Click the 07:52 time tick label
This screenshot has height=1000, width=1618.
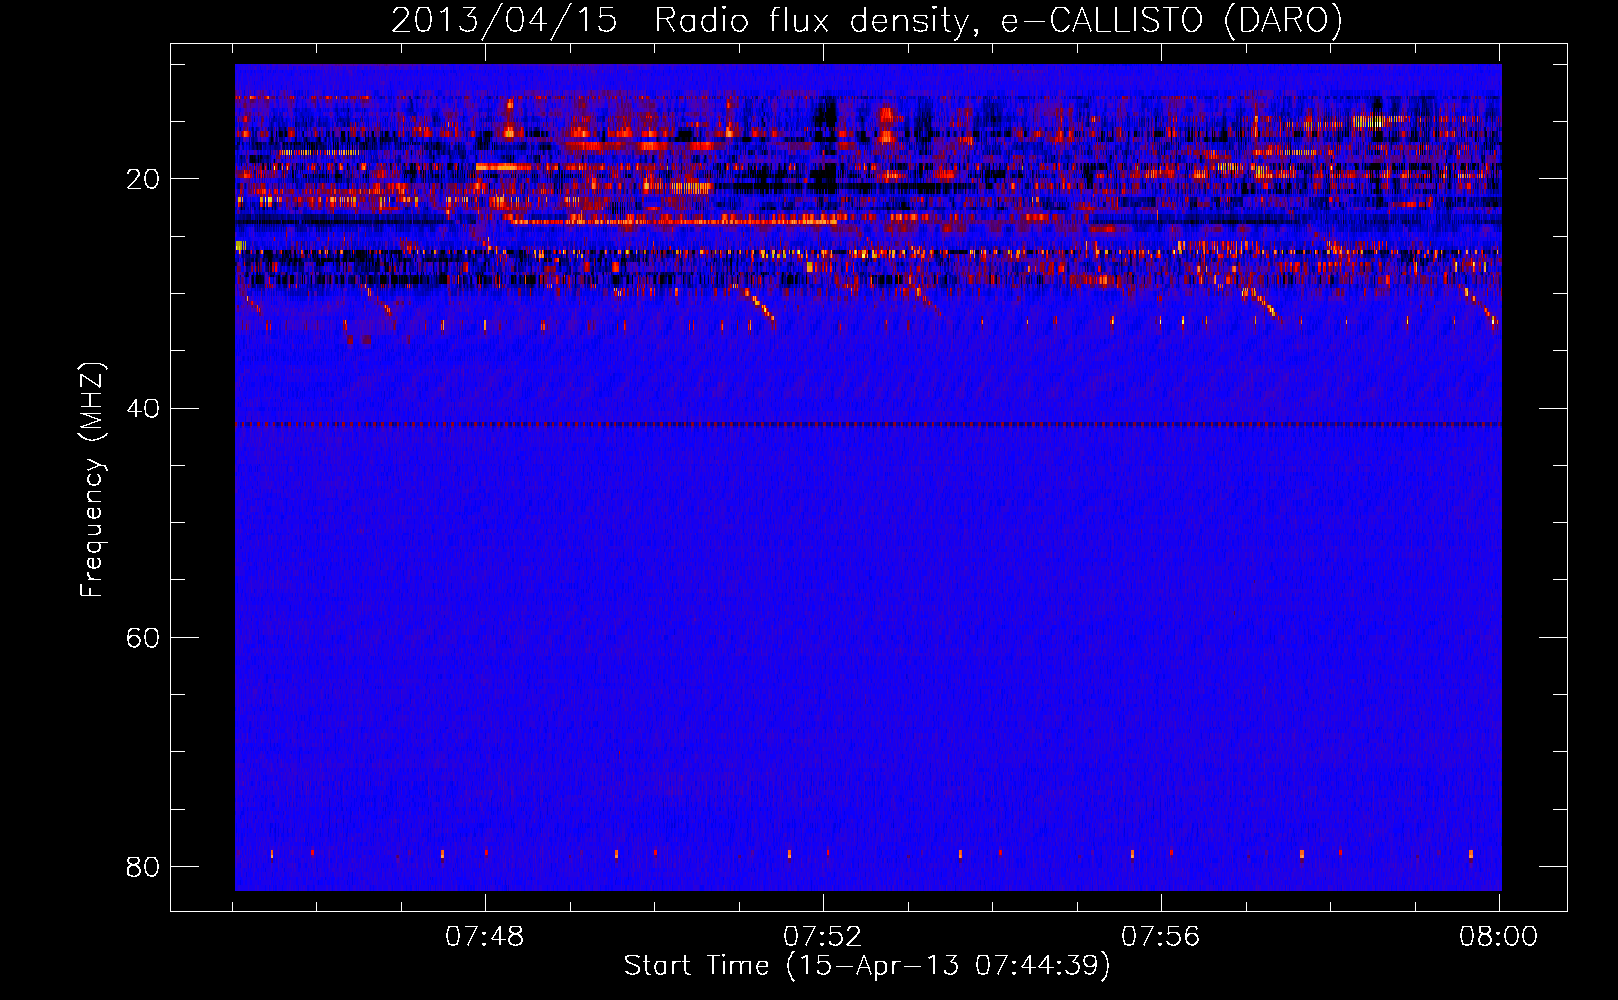tap(823, 937)
